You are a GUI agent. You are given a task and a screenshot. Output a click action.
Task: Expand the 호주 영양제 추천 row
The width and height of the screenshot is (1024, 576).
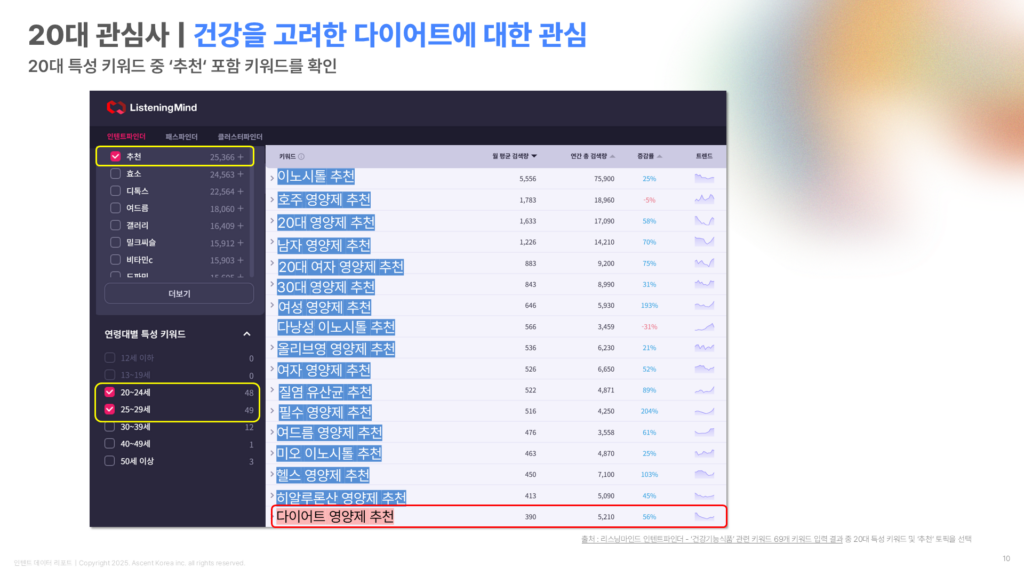pos(272,199)
